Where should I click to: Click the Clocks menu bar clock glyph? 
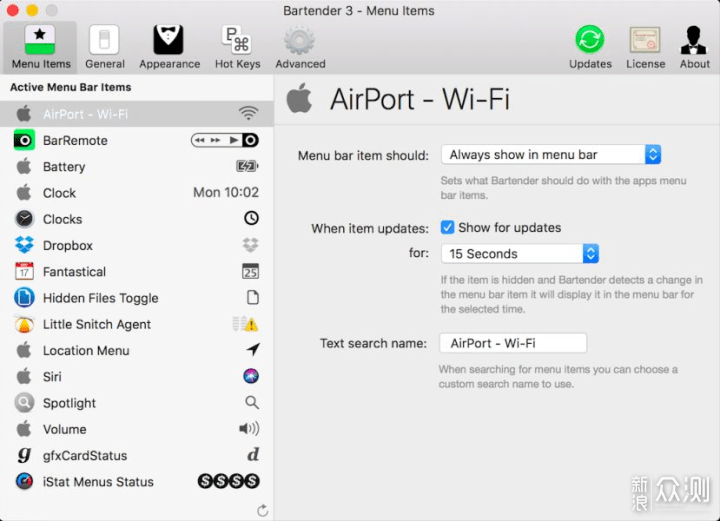coord(251,218)
